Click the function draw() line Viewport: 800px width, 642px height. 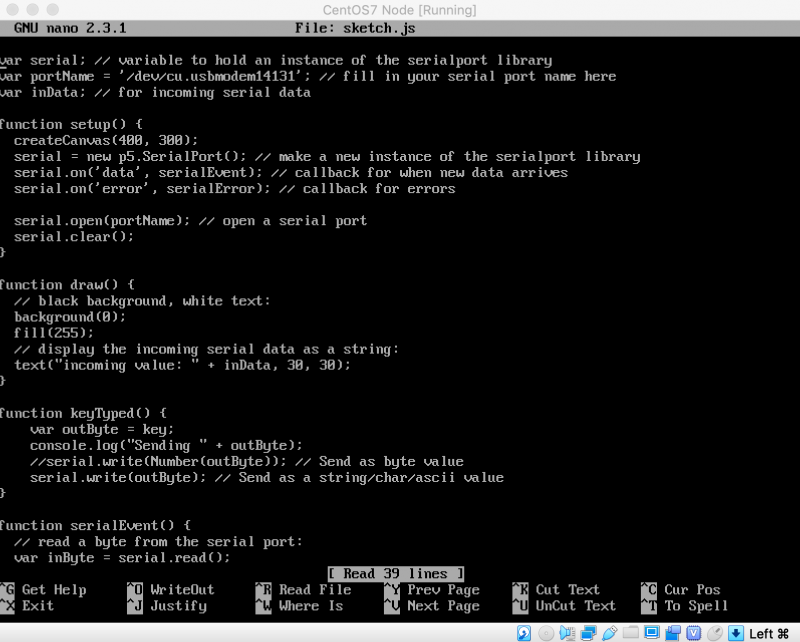coord(67,285)
